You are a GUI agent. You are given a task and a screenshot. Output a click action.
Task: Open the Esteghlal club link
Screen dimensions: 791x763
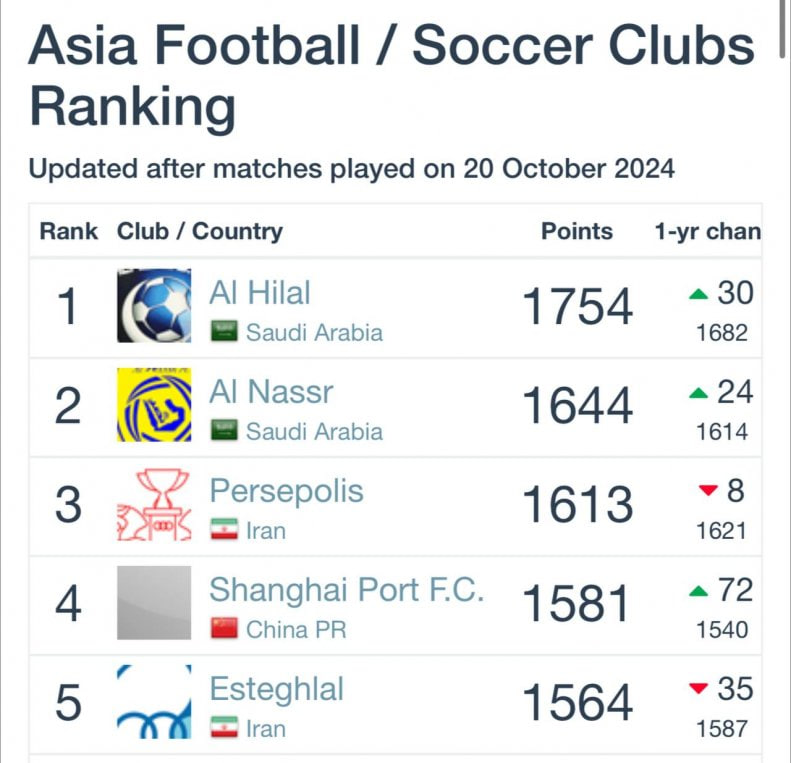pos(276,689)
